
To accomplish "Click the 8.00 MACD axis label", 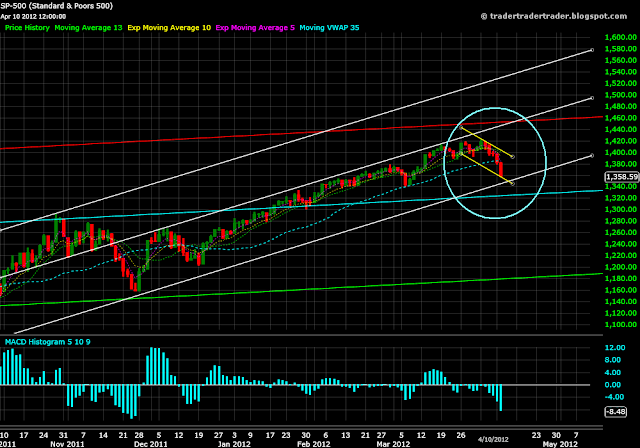I will point(613,360).
